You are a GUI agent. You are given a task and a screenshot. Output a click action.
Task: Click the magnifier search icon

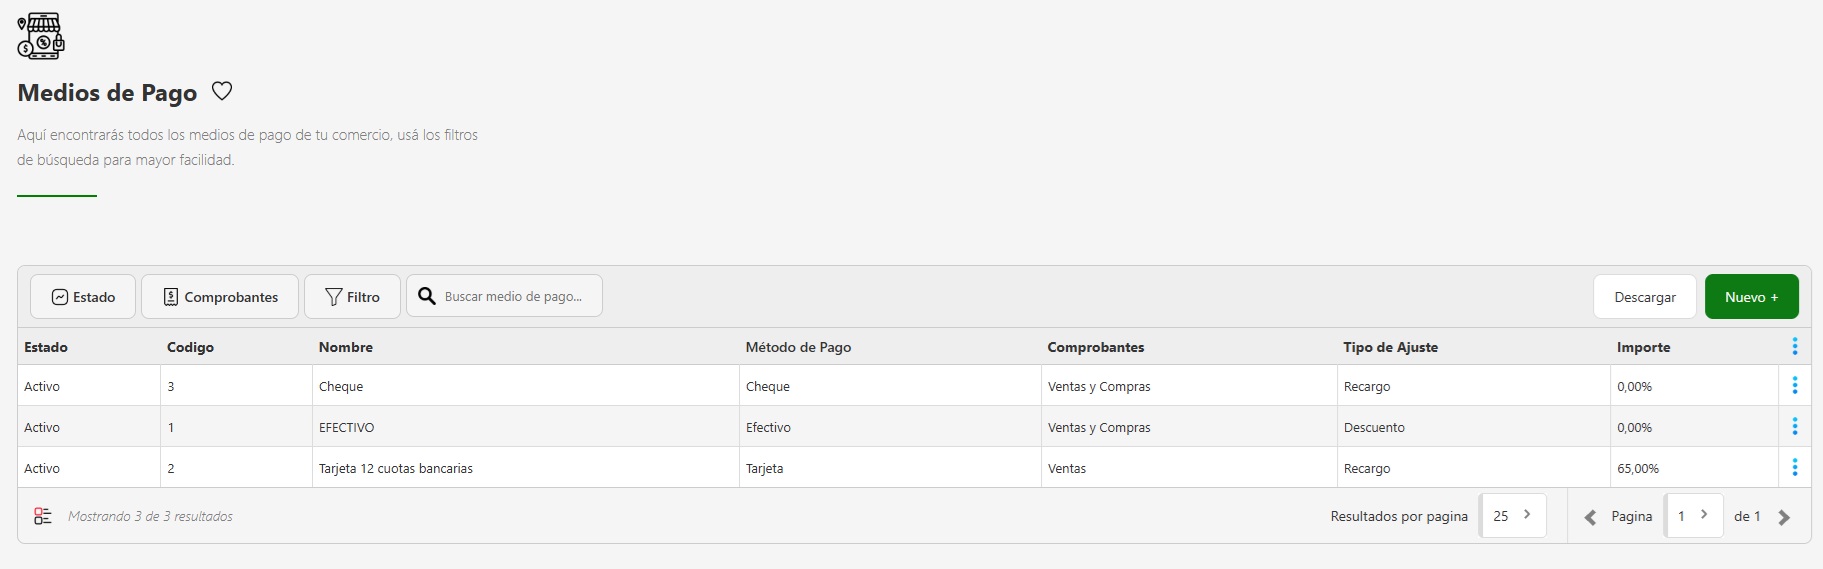[427, 296]
